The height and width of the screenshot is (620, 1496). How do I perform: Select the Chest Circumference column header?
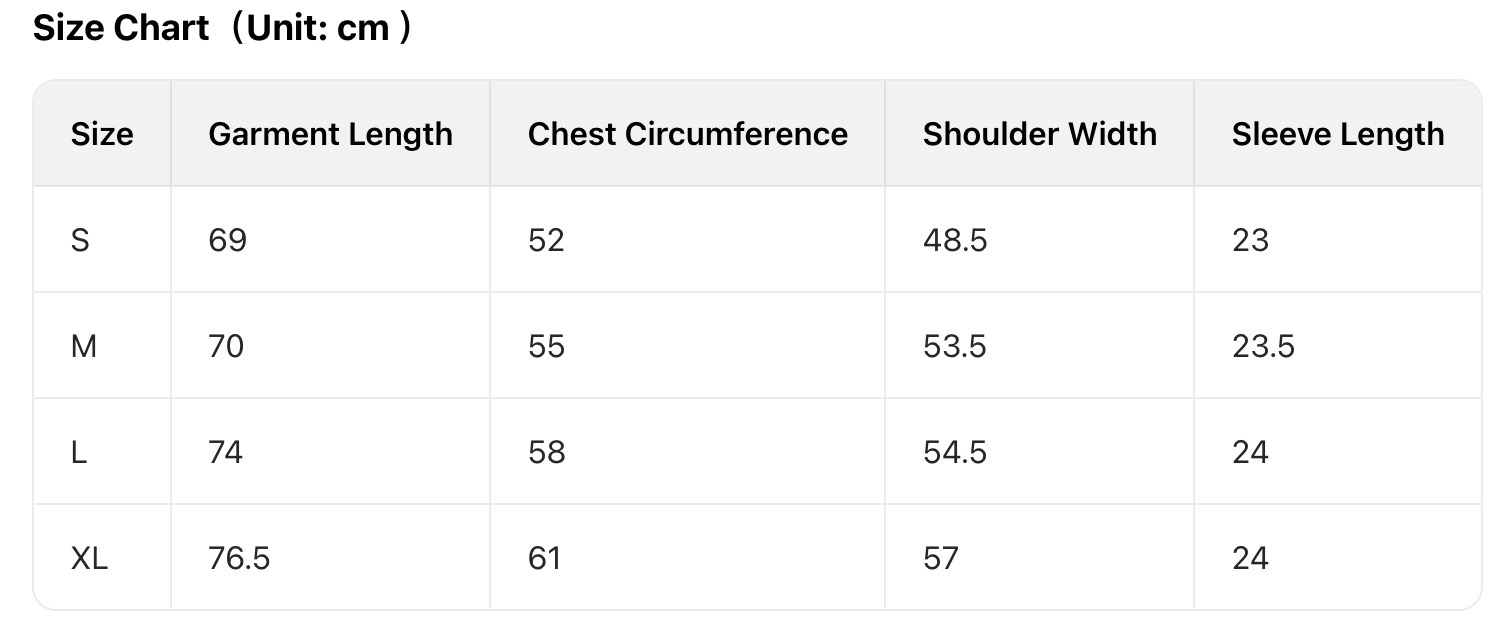coord(687,134)
